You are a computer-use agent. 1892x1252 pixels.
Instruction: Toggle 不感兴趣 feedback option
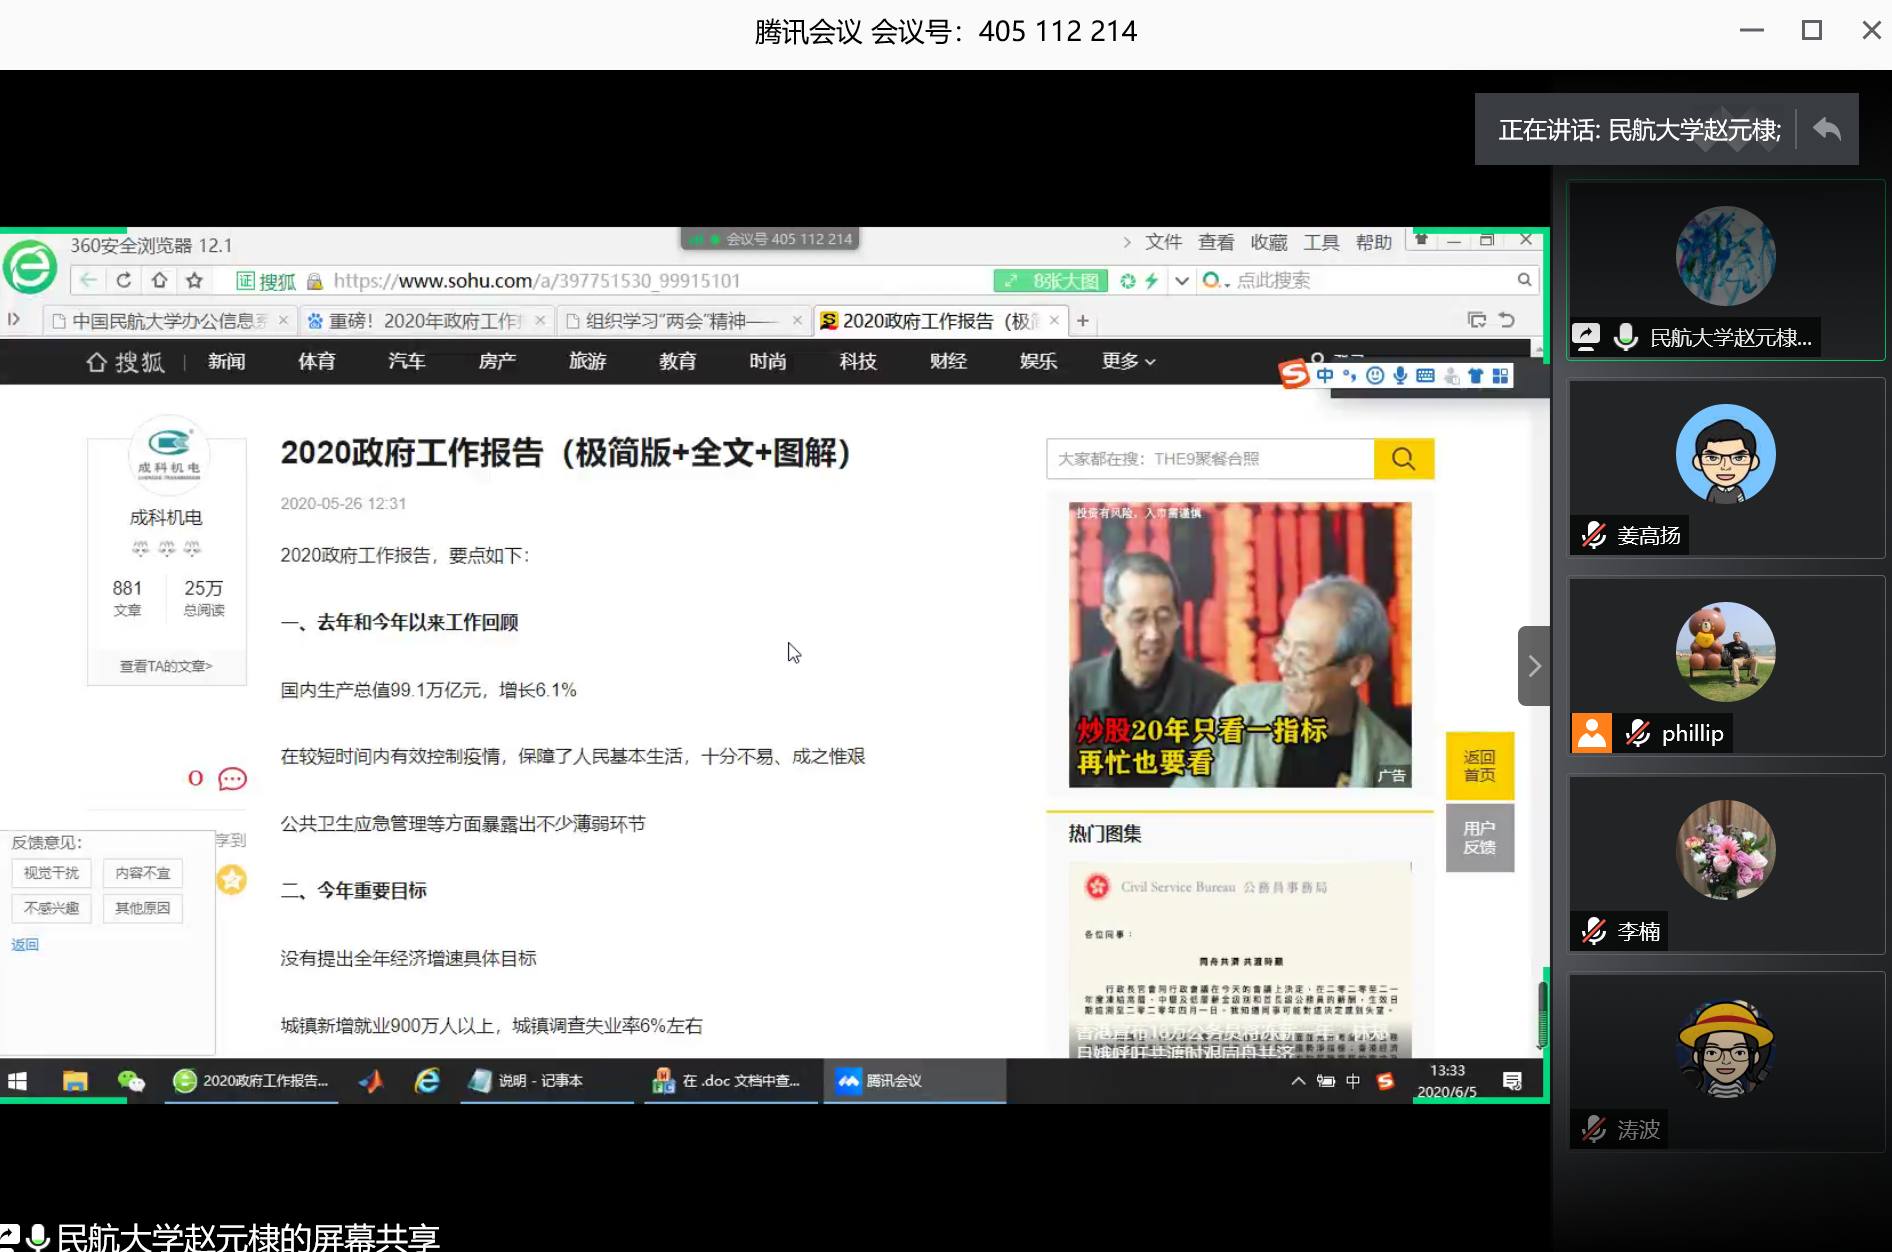coord(52,908)
